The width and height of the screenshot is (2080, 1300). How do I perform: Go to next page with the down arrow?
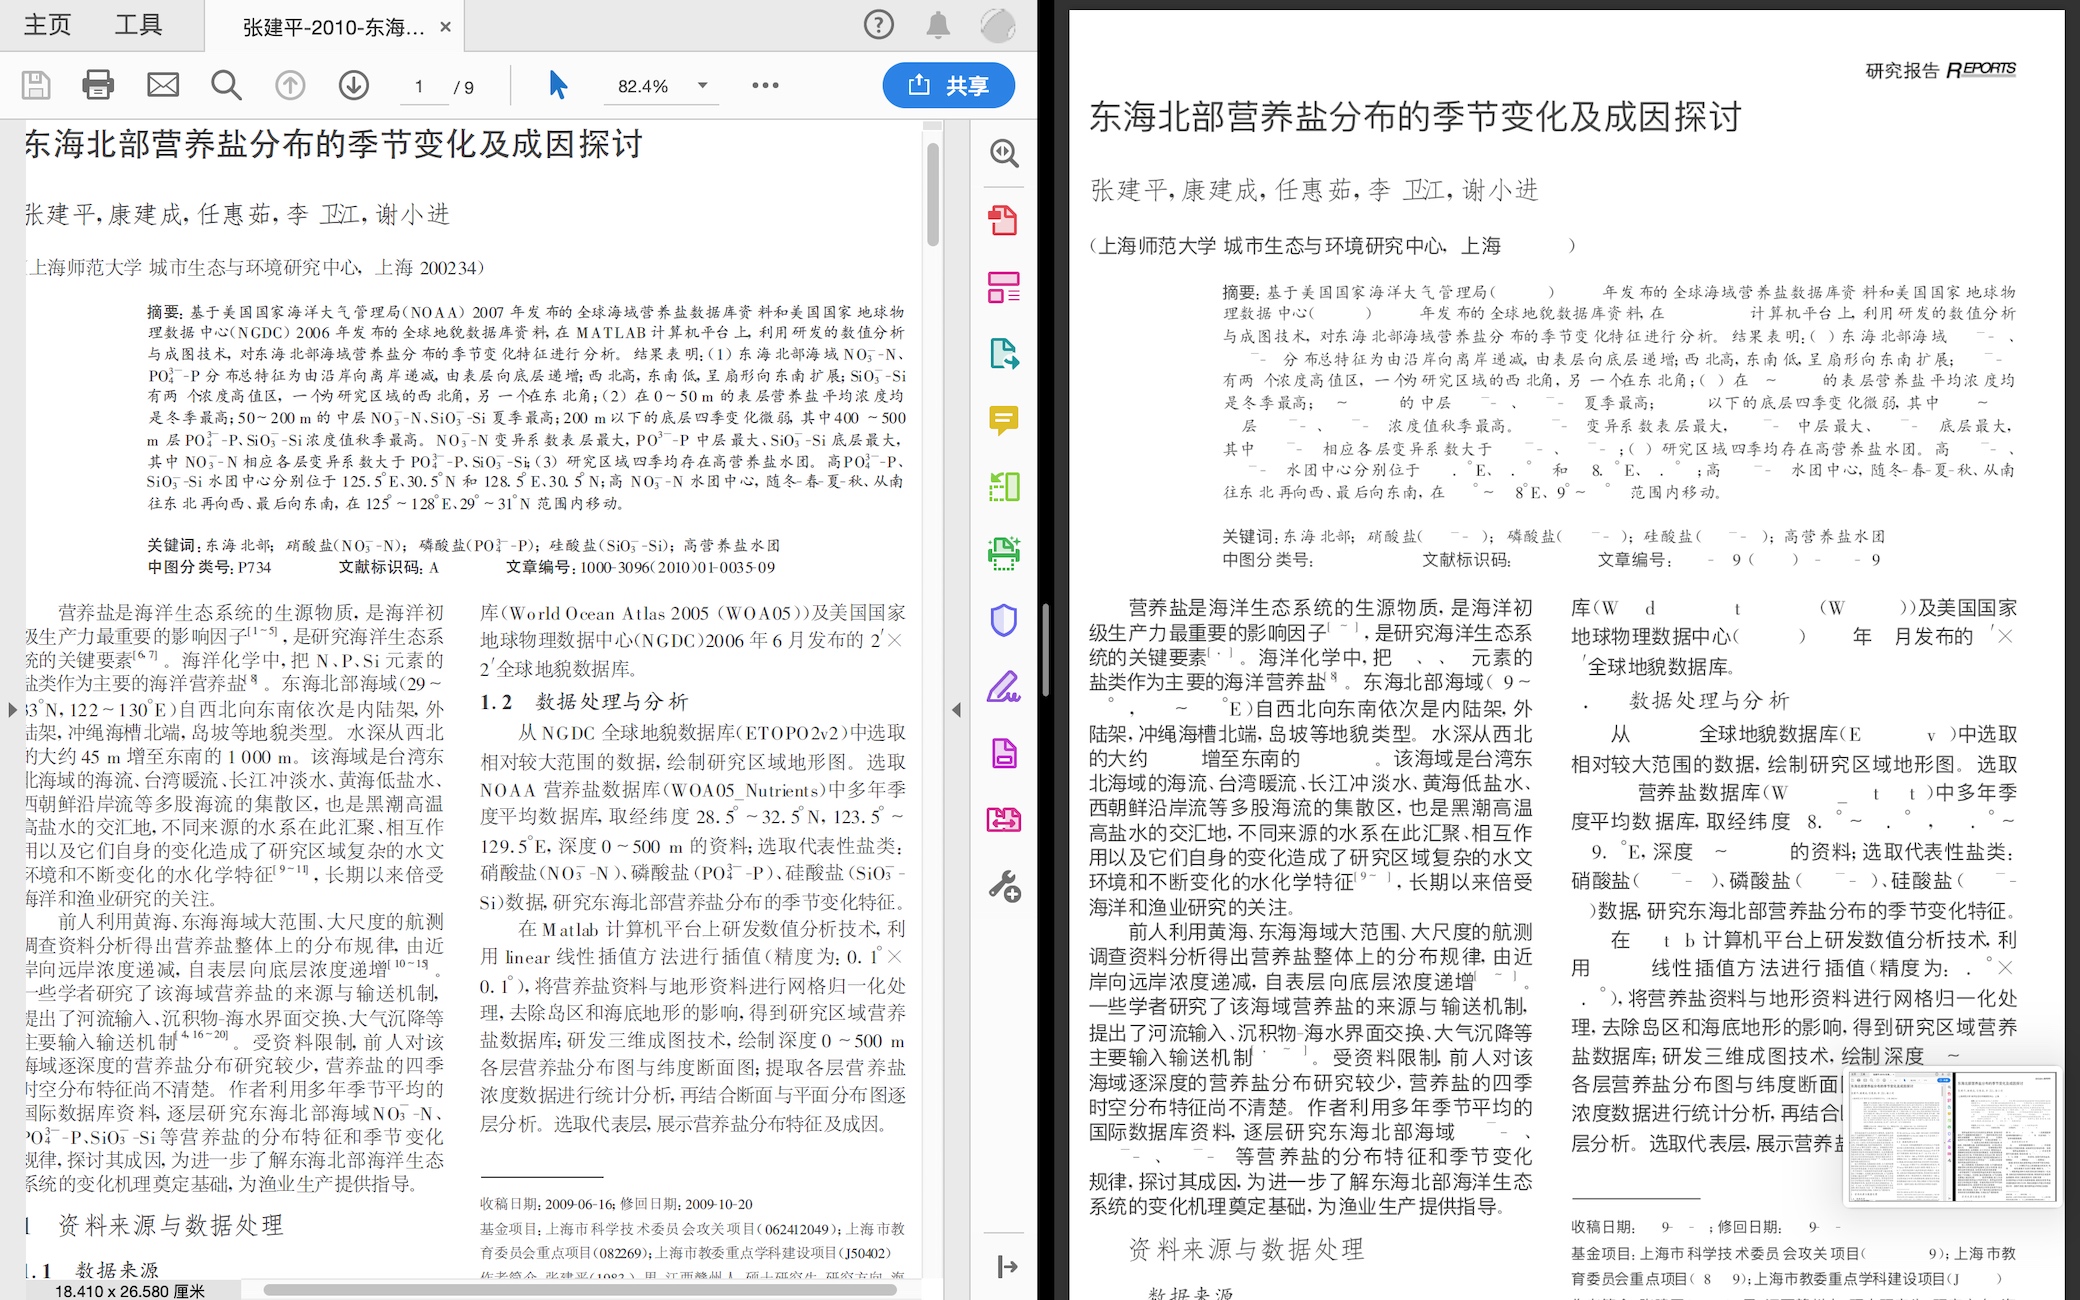(x=353, y=86)
